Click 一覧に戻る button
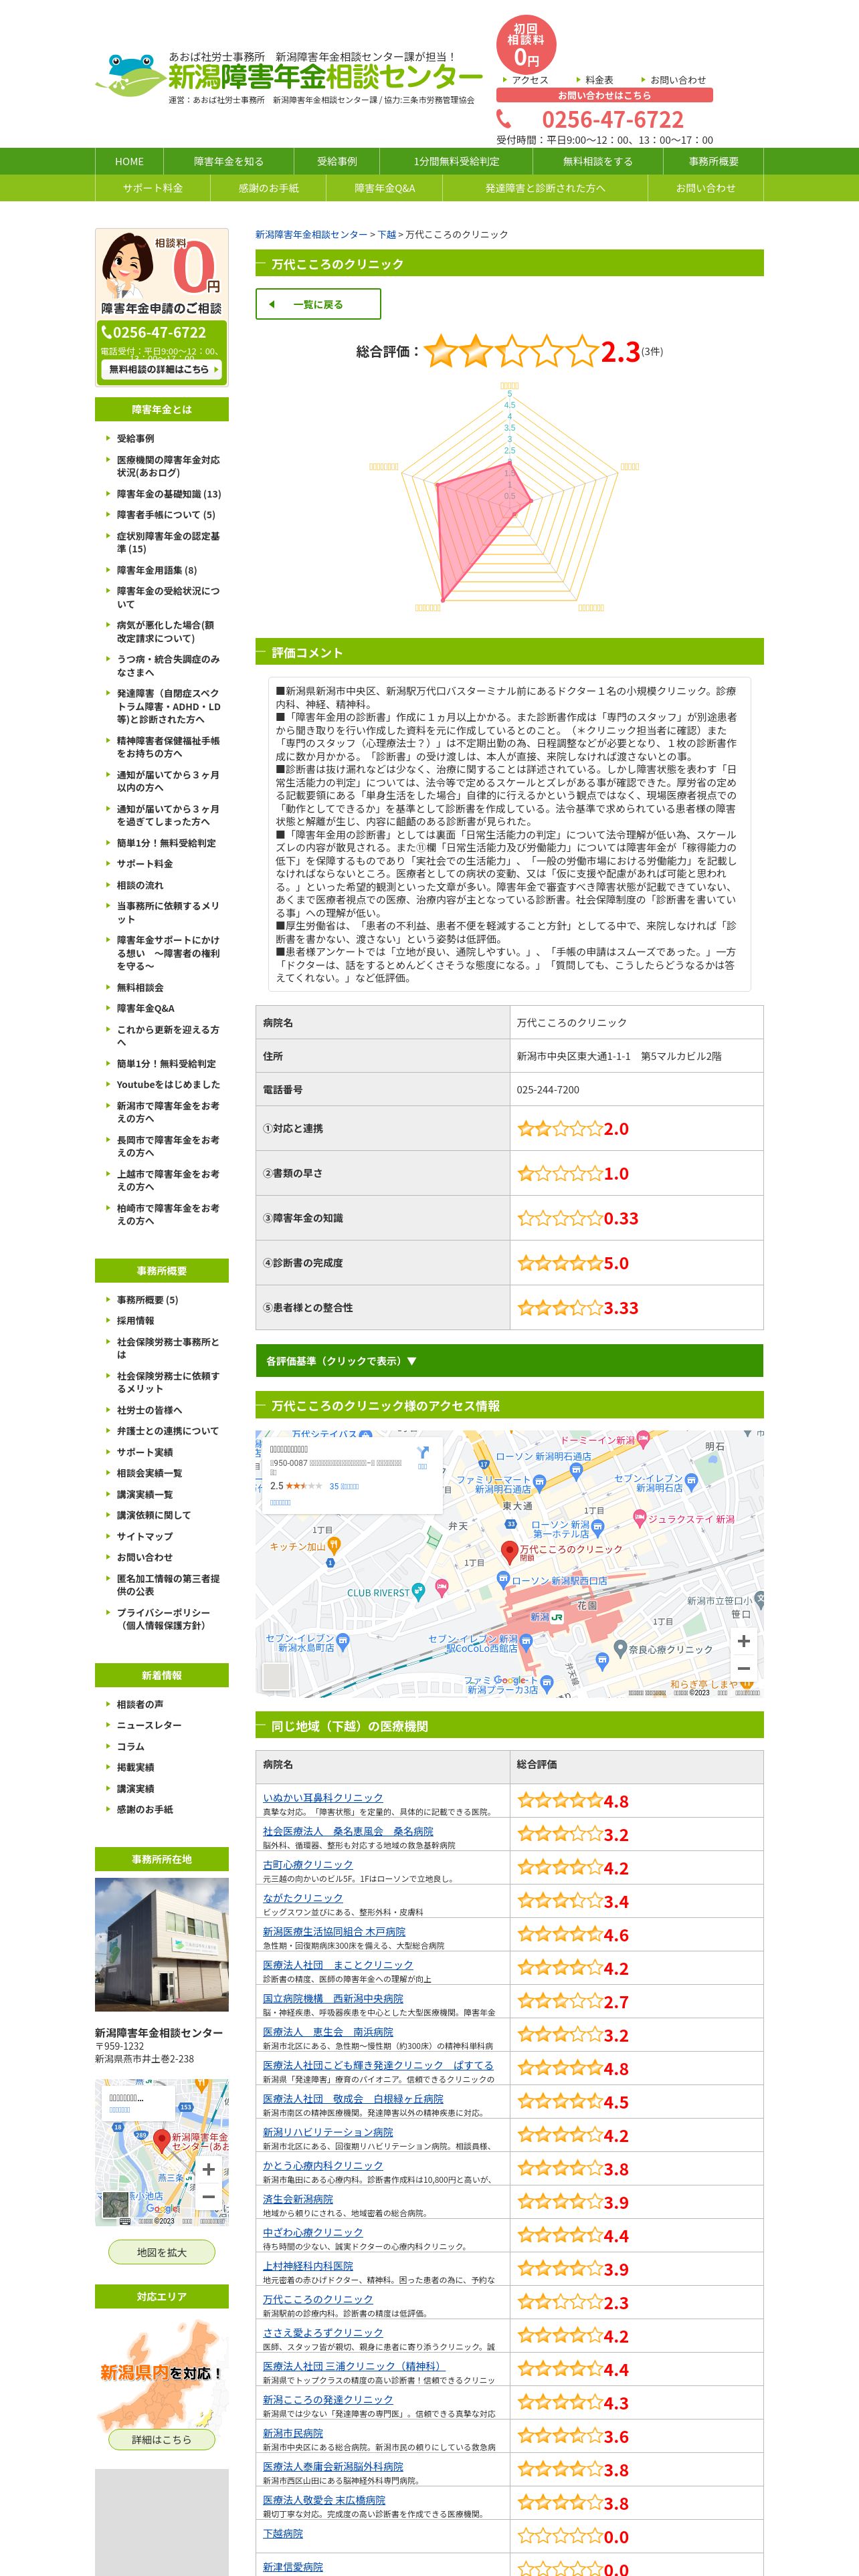 coord(318,304)
